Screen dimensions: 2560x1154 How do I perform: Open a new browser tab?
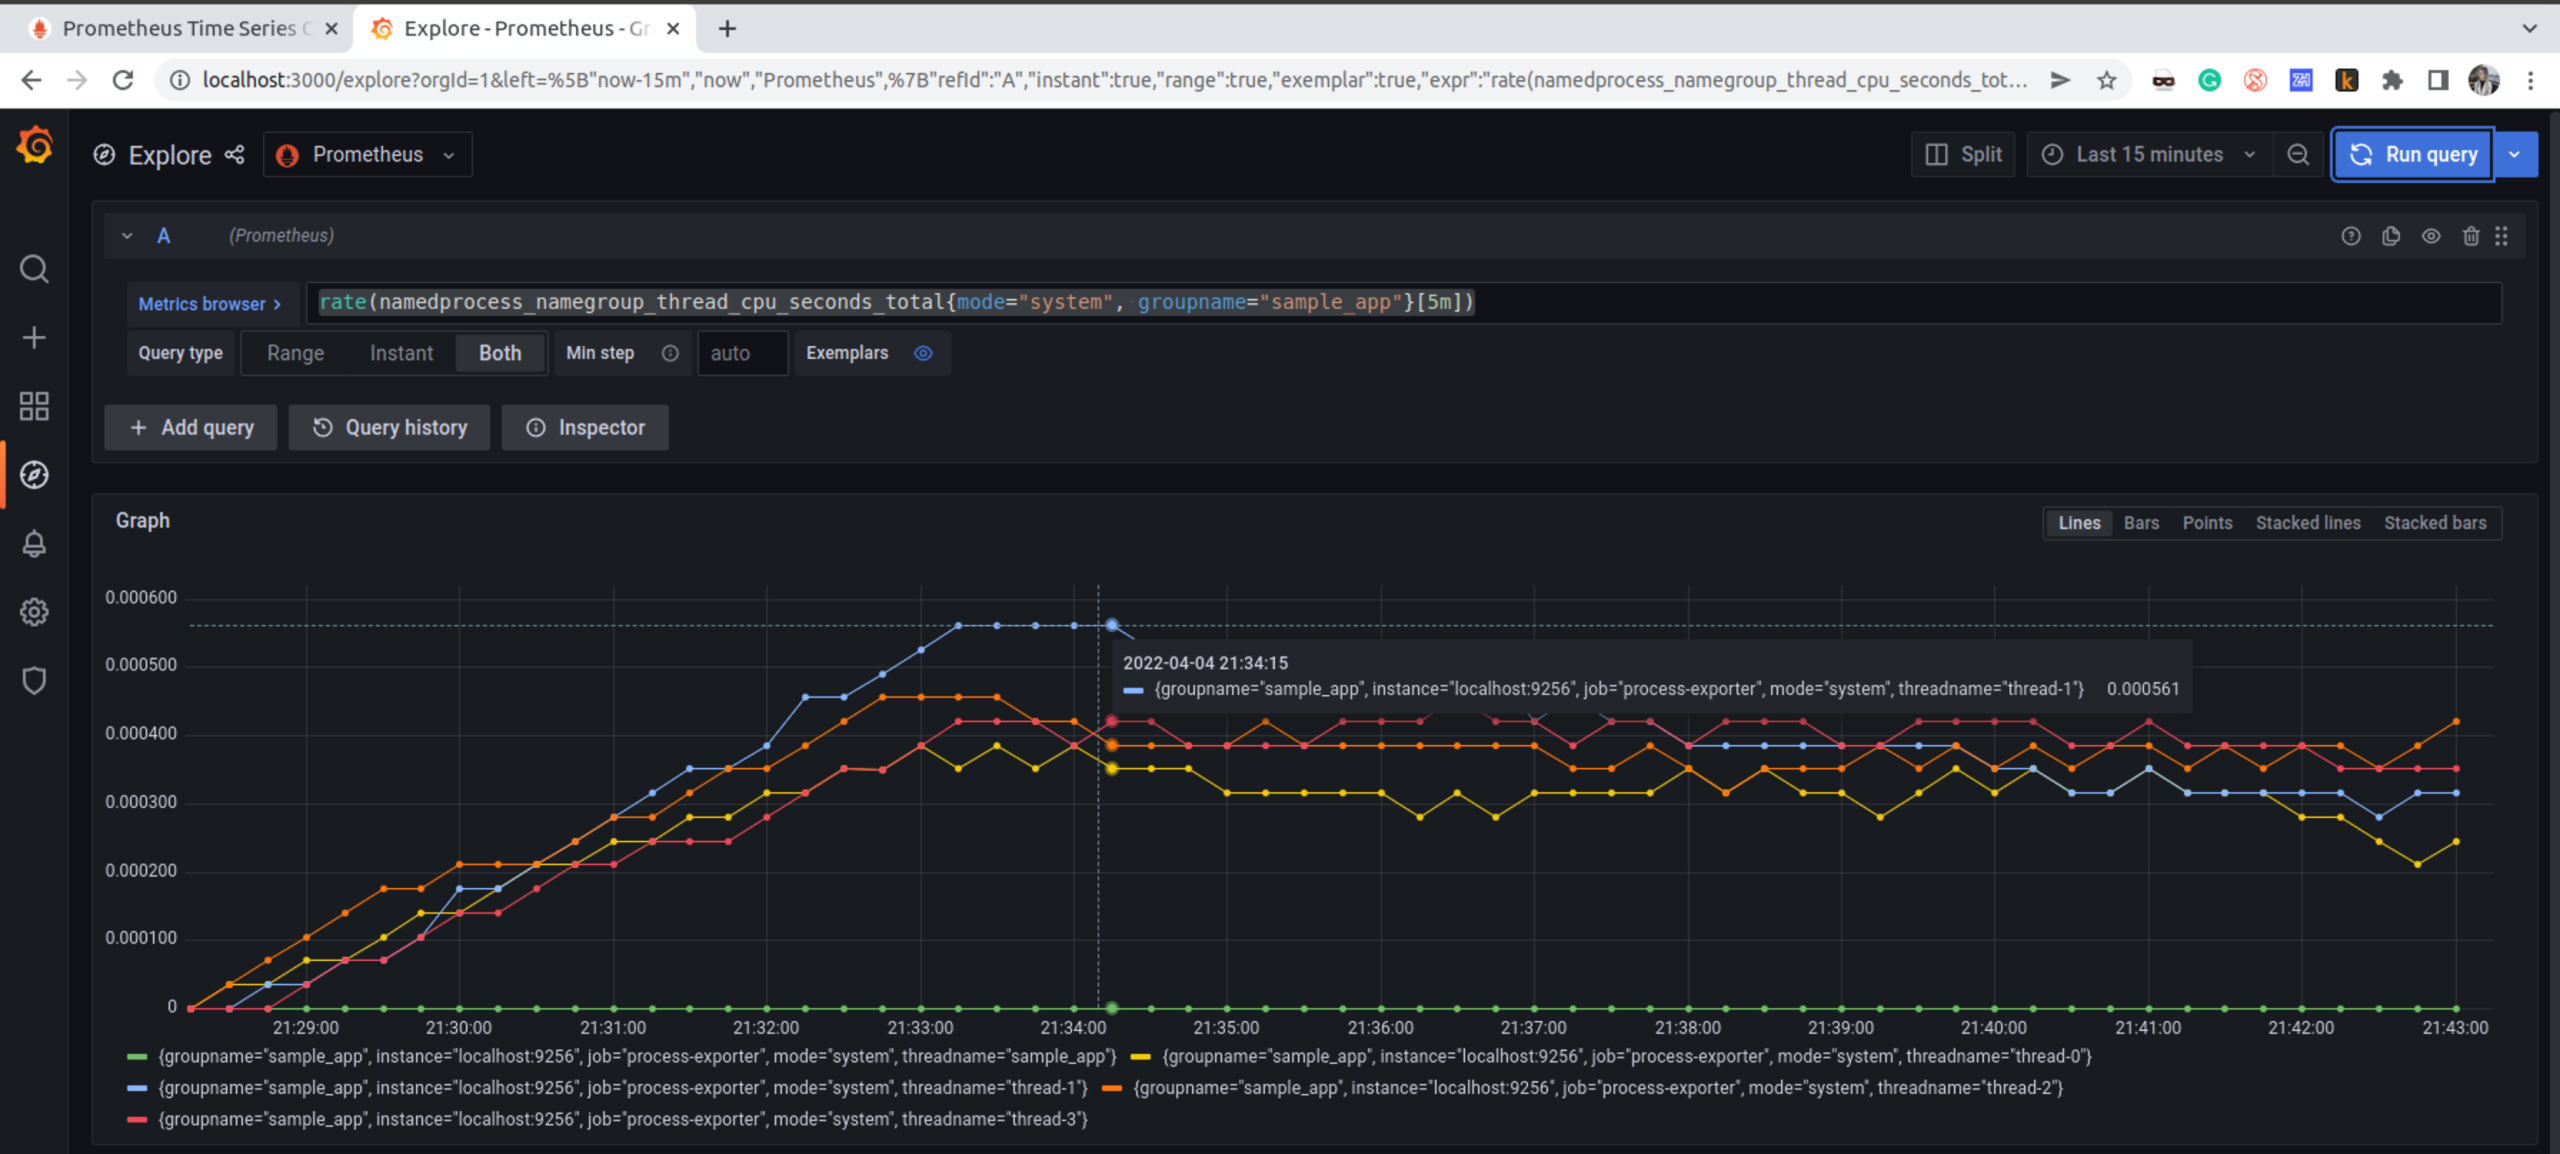[x=727, y=29]
